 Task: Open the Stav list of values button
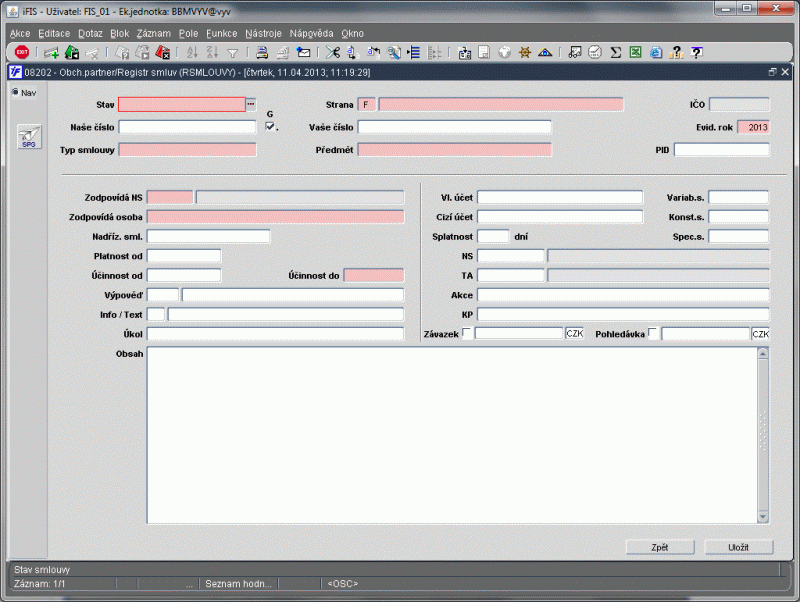251,105
